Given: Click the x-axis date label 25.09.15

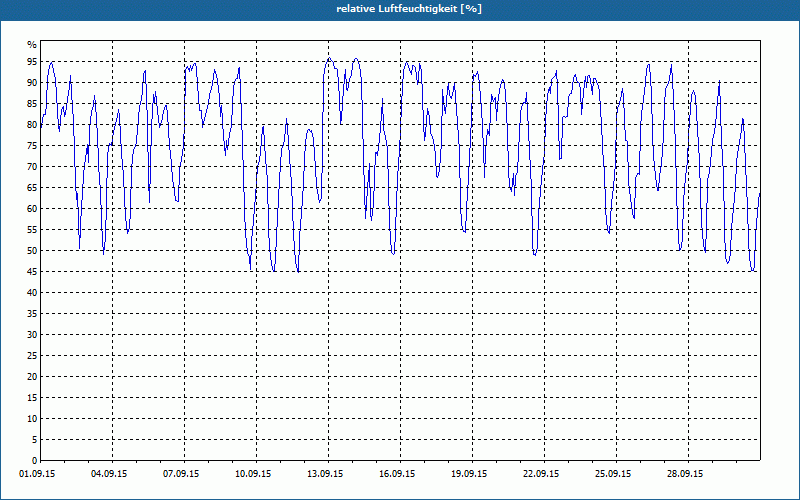Looking at the screenshot, I should (x=613, y=474).
